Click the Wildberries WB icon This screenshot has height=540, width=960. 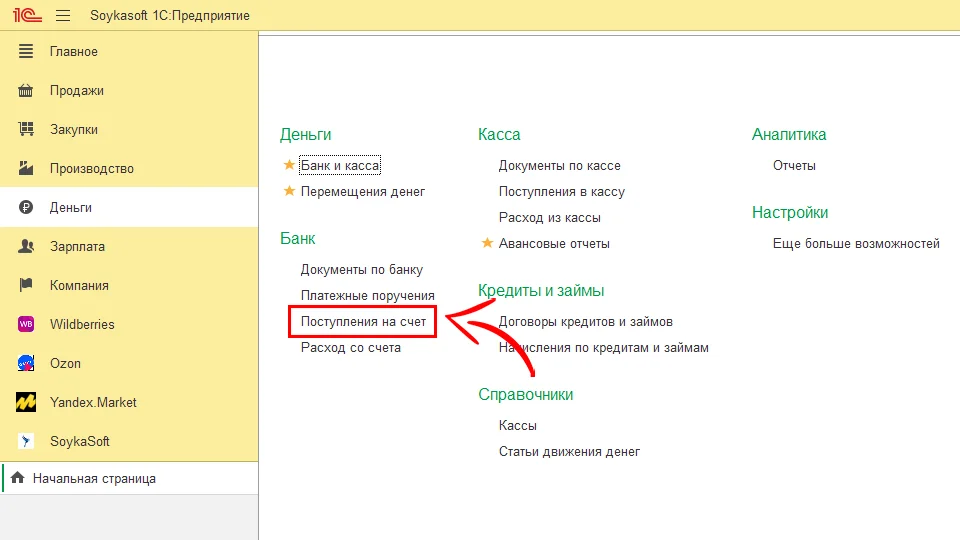[x=27, y=324]
